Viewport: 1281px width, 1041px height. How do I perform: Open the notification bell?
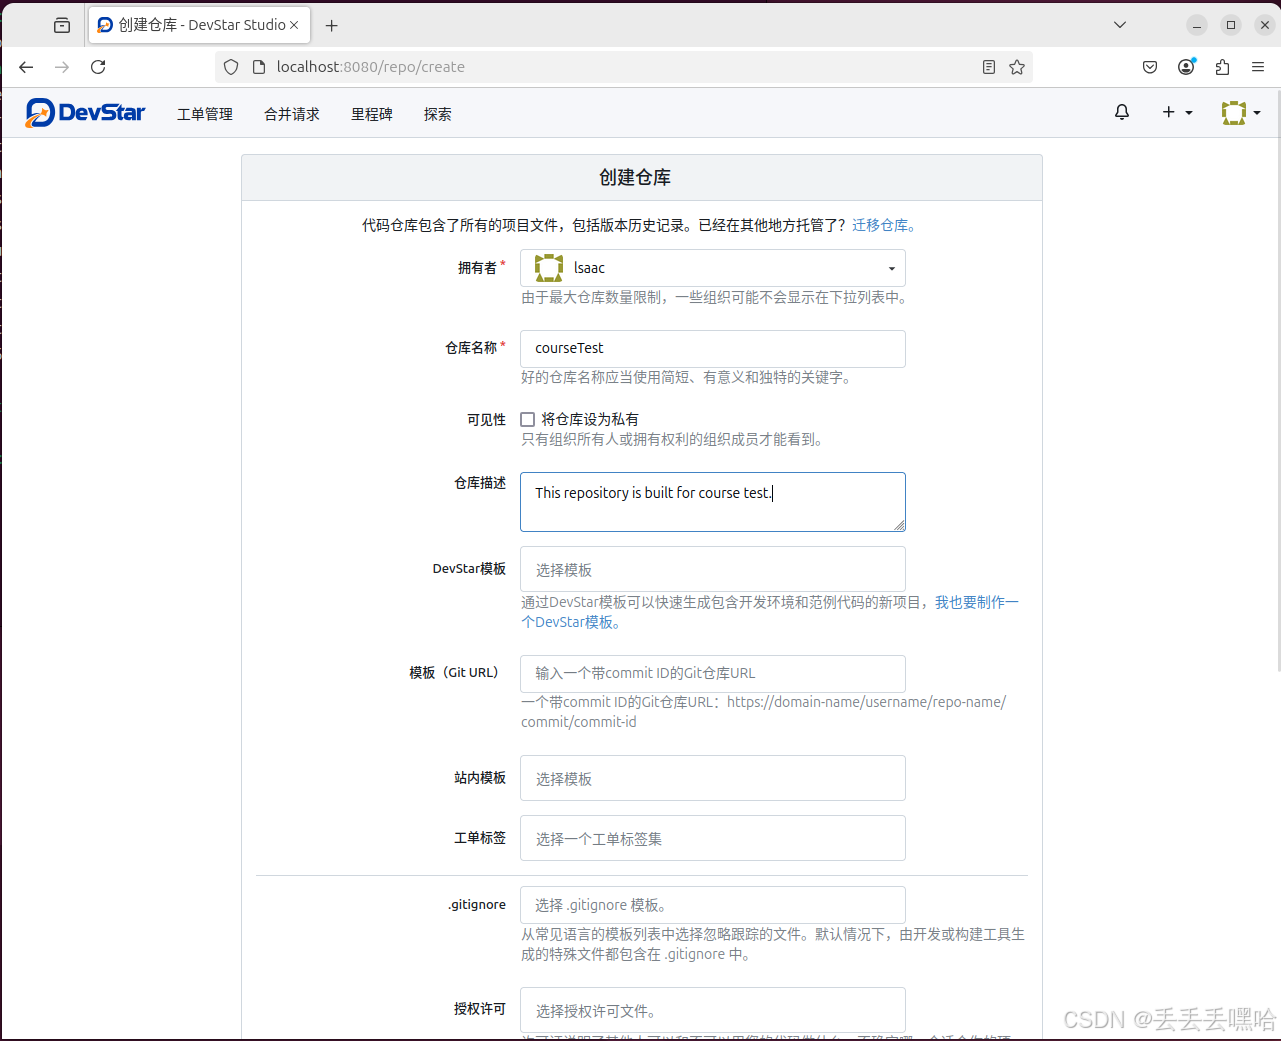[1121, 112]
